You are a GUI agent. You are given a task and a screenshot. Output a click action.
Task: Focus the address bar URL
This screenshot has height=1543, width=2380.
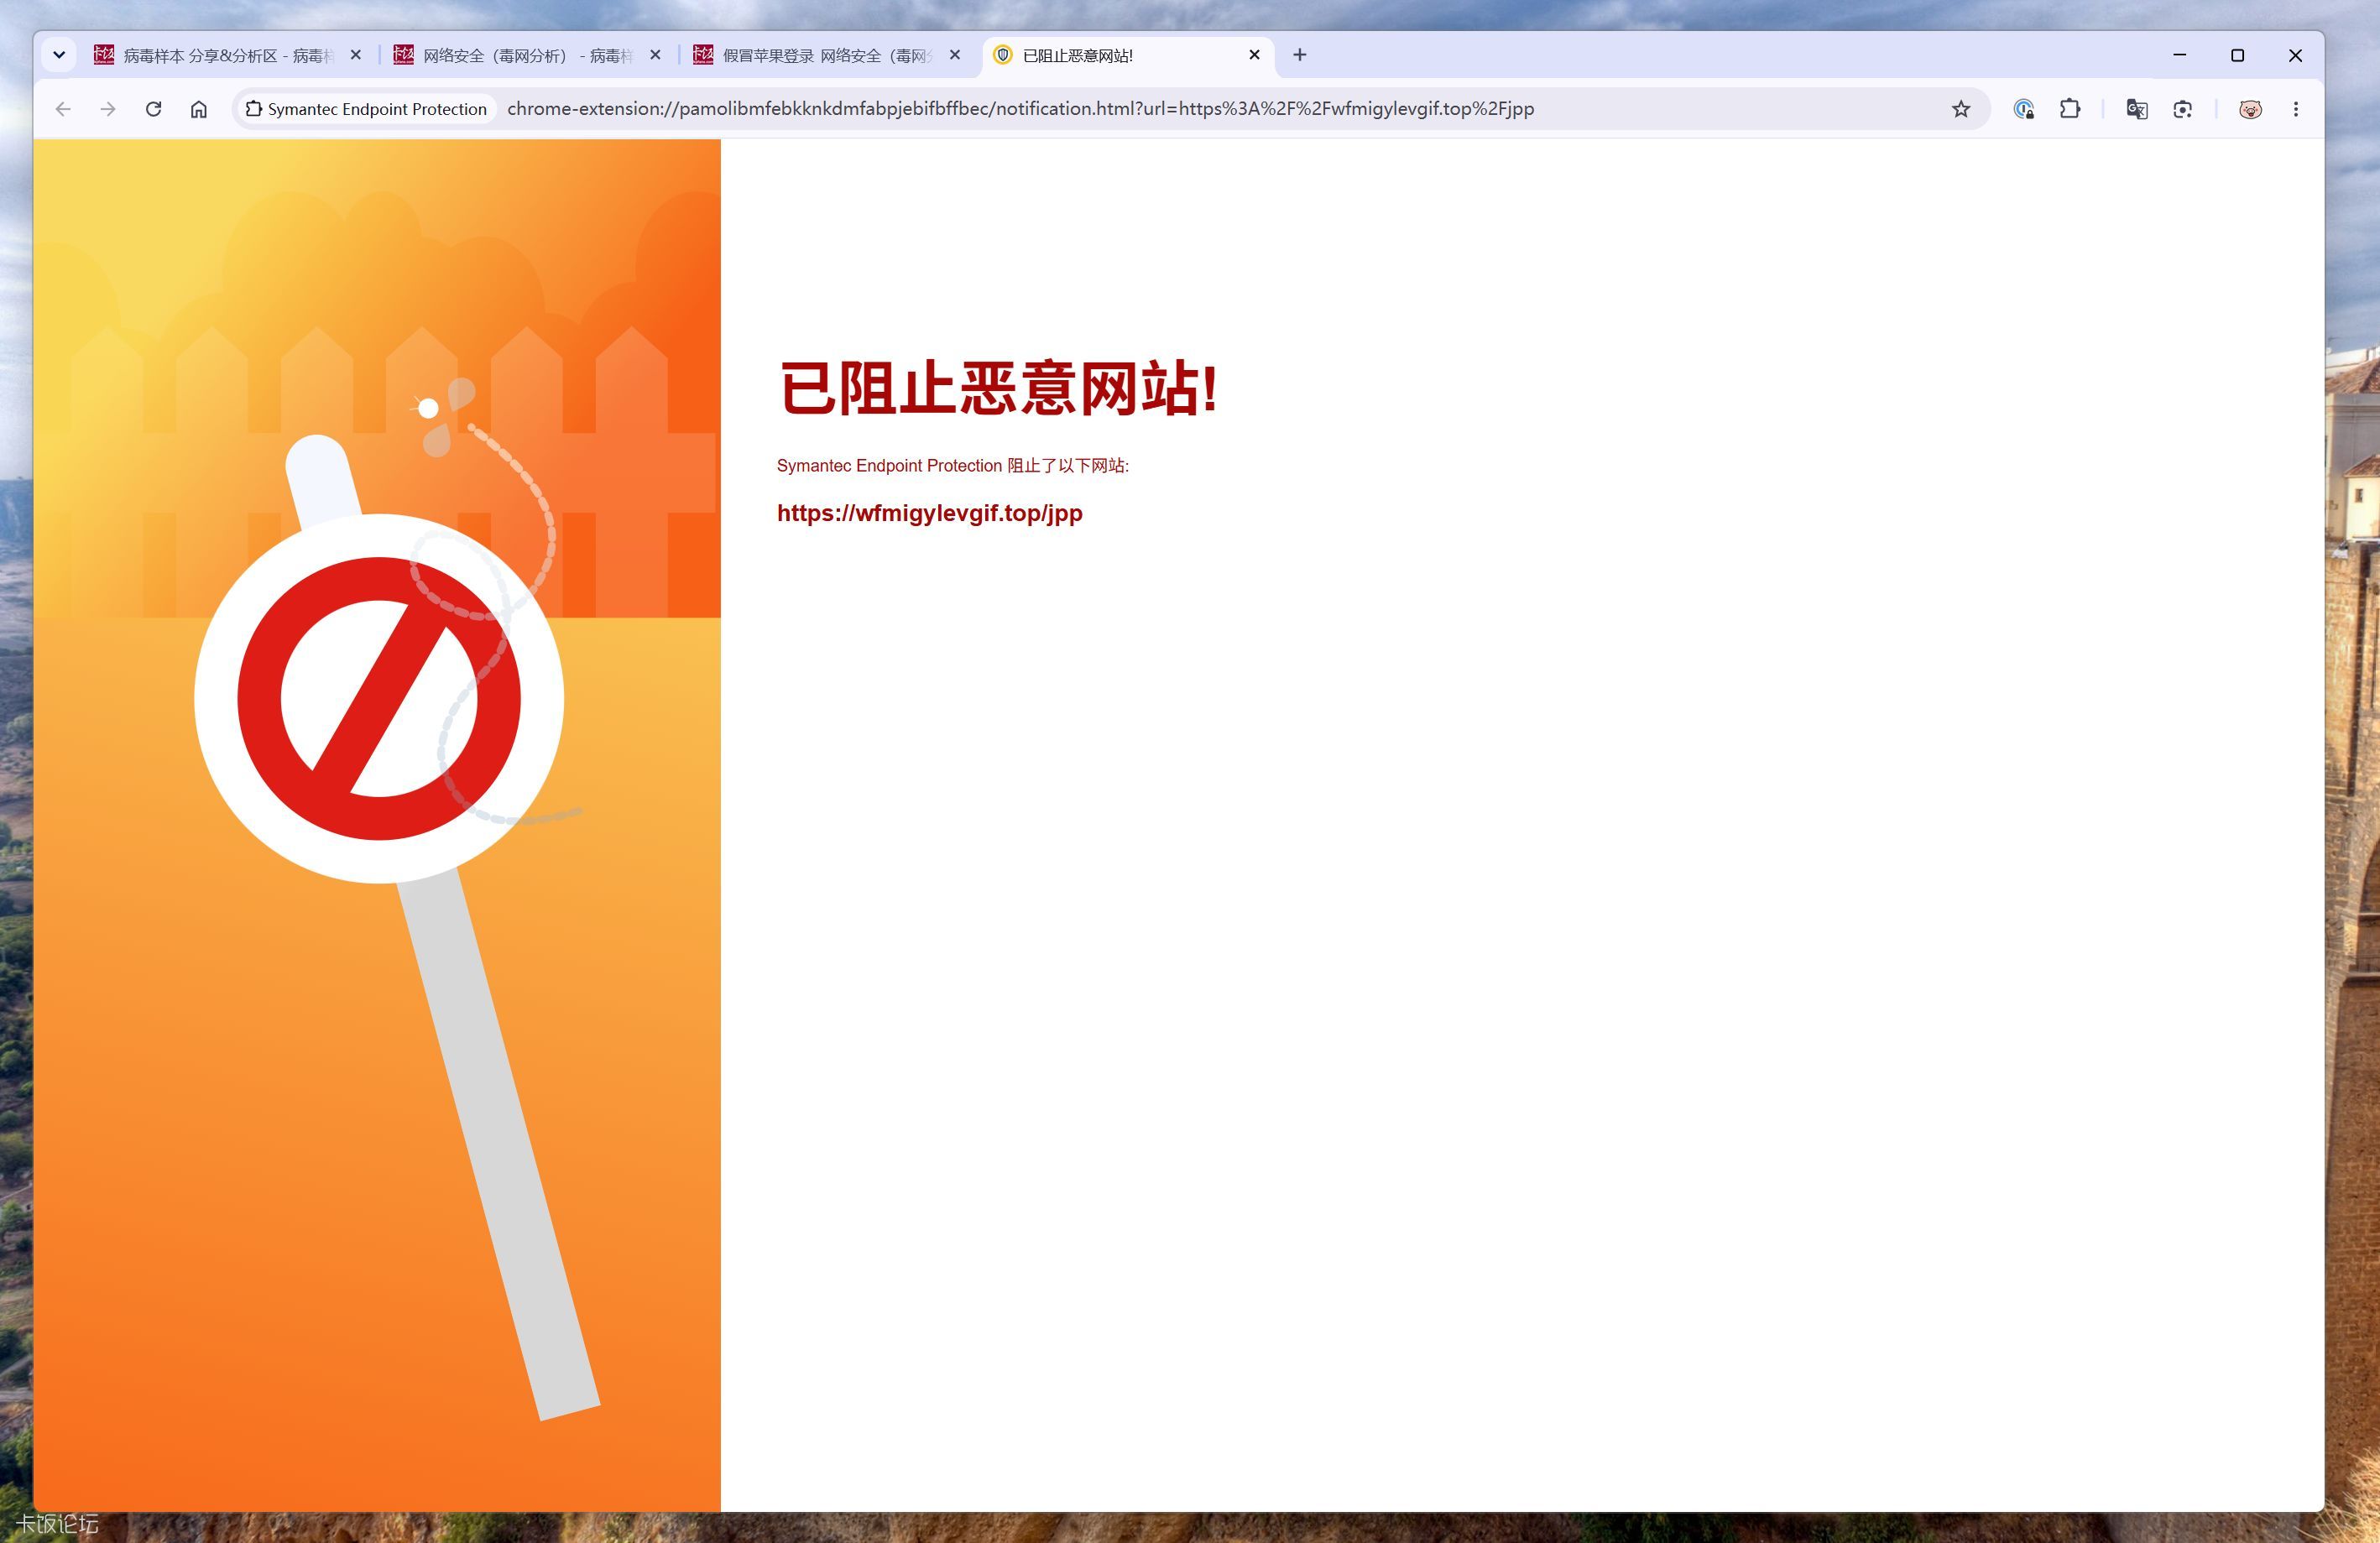[1020, 109]
